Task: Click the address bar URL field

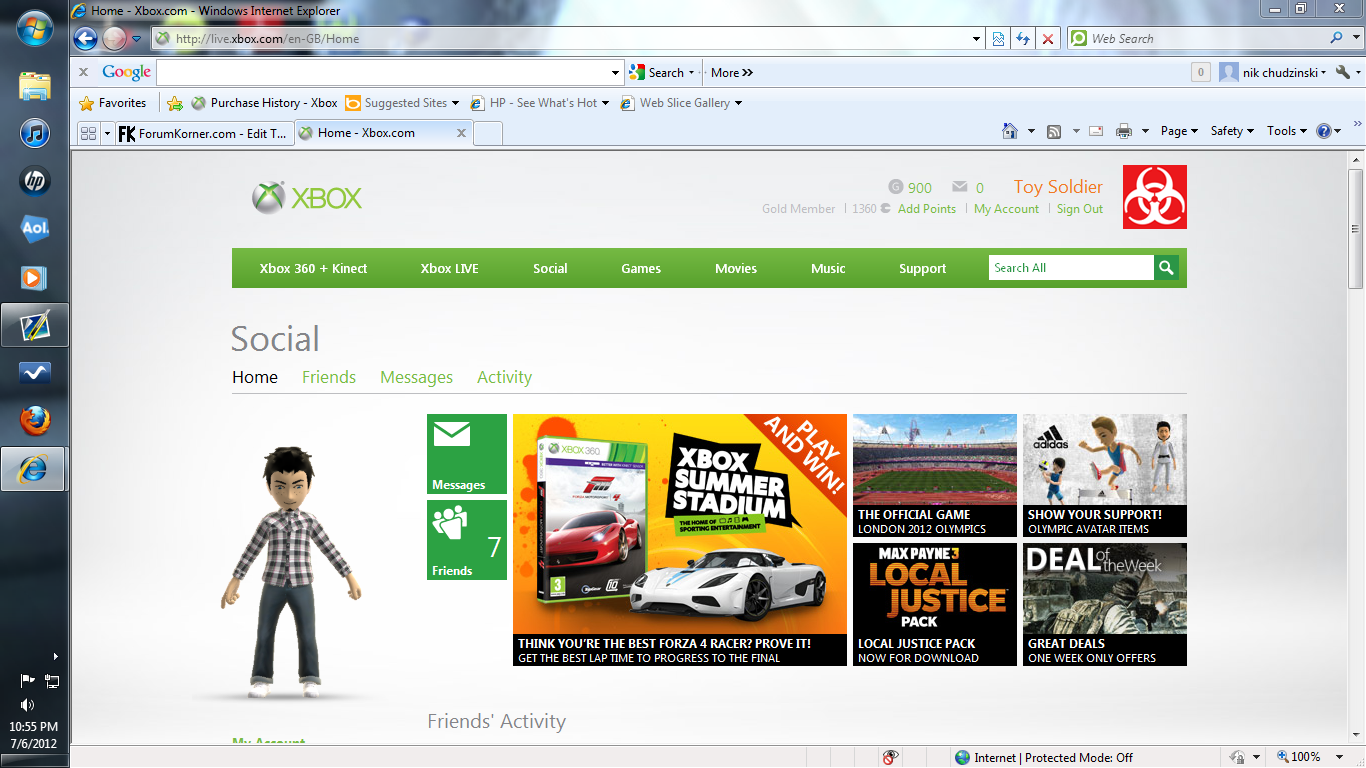Action: click(x=561, y=39)
